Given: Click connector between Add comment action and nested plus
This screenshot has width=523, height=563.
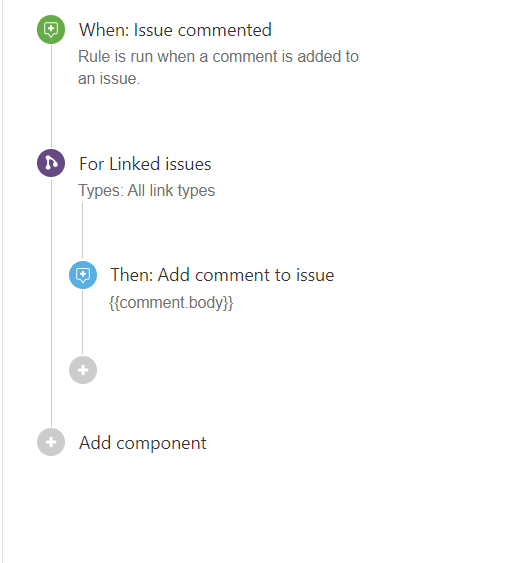Looking at the screenshot, I should tap(83, 322).
